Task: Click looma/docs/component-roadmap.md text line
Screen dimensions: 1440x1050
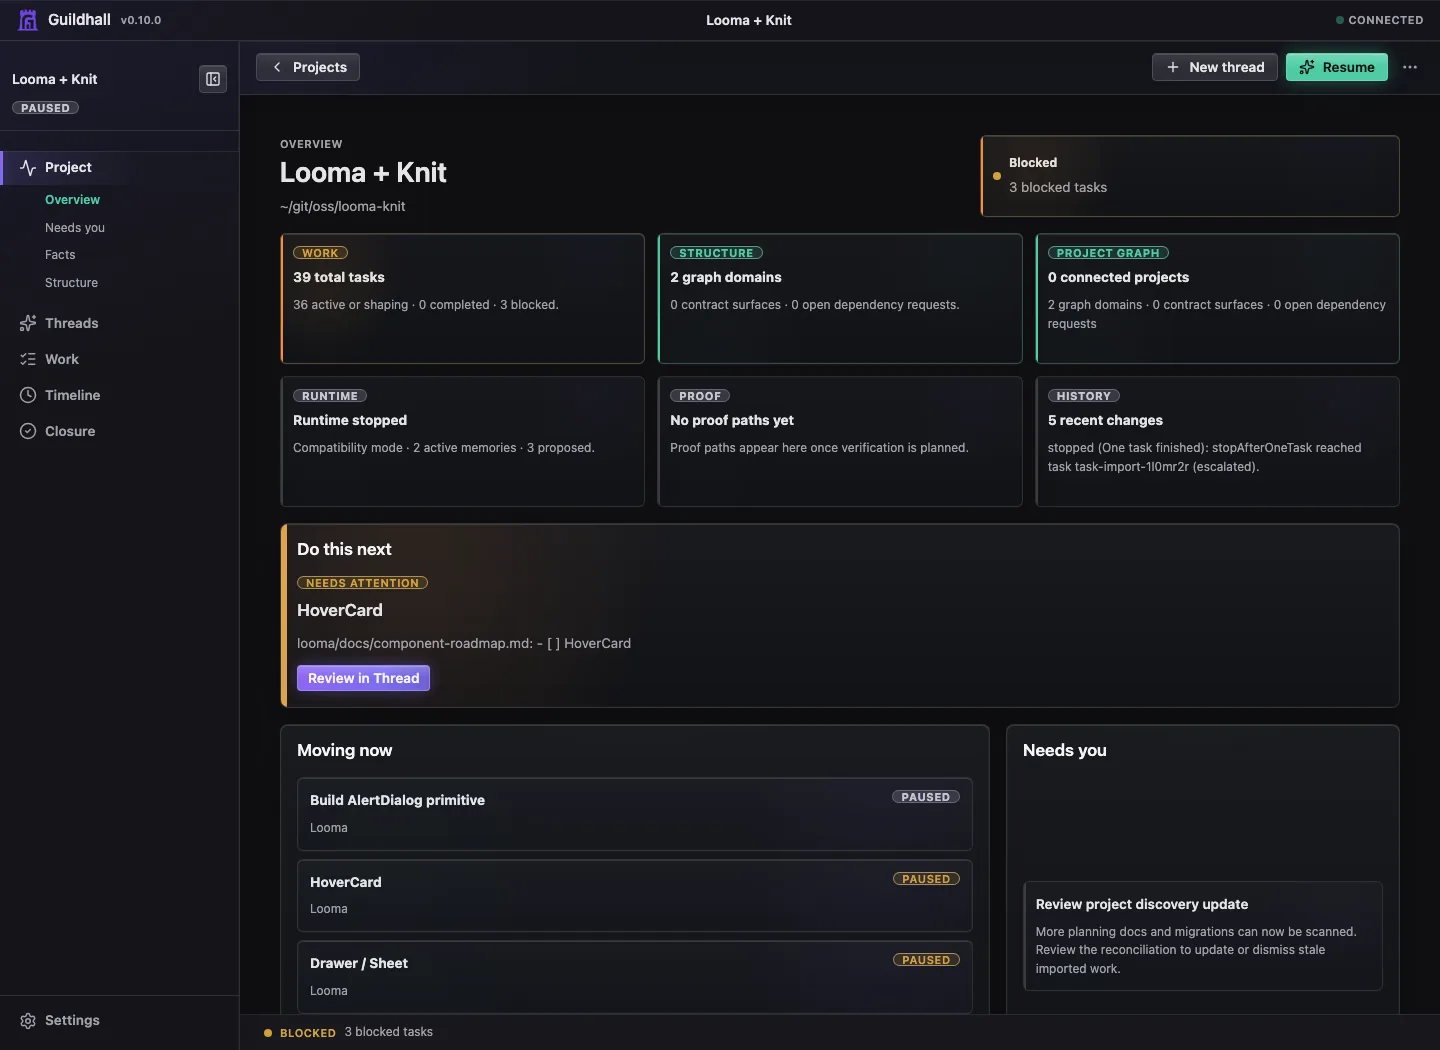Action: (x=464, y=644)
